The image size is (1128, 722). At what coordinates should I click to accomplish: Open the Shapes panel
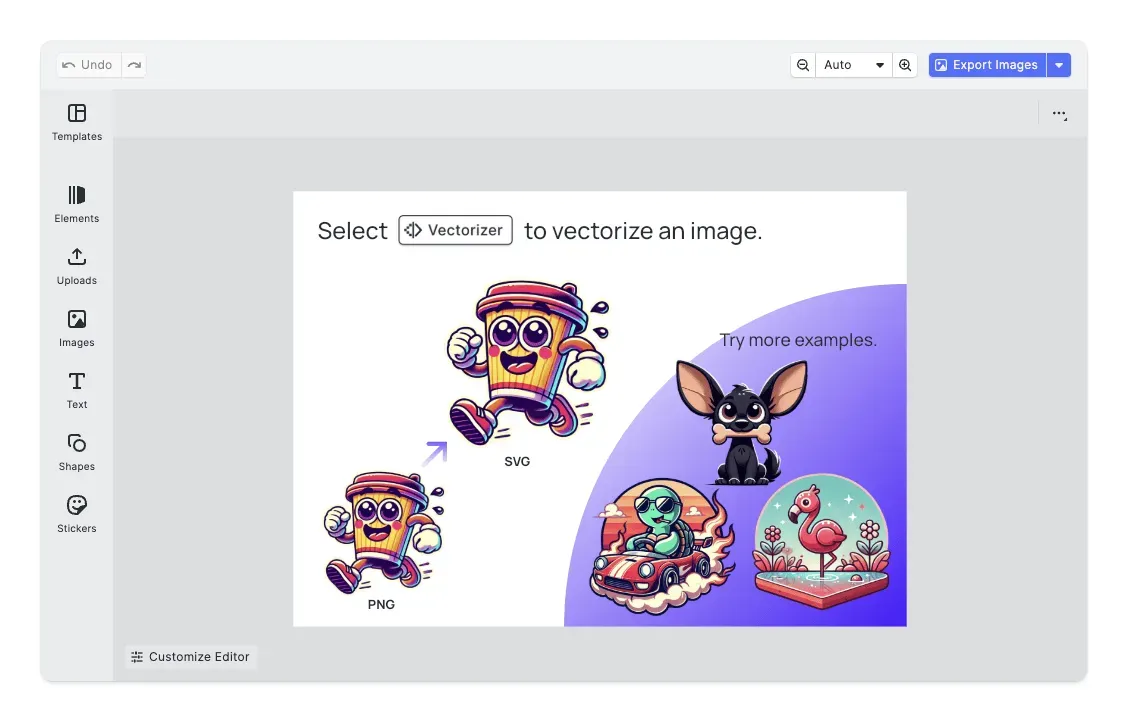(x=76, y=452)
